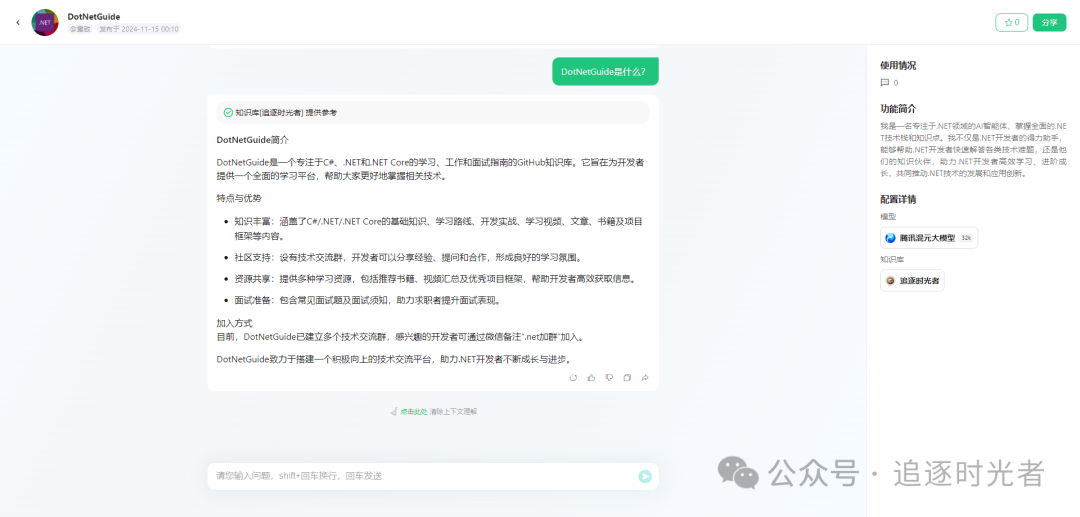Click the 功能简介 heading
The width and height of the screenshot is (1080, 517).
pyautogui.click(x=898, y=109)
